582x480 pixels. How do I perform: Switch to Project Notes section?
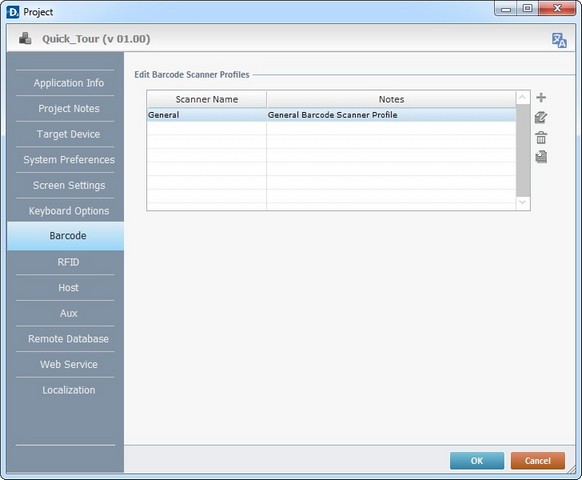point(69,108)
